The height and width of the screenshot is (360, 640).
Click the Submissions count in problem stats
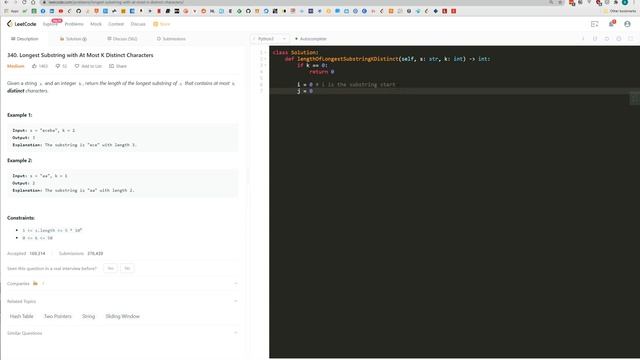point(81,253)
